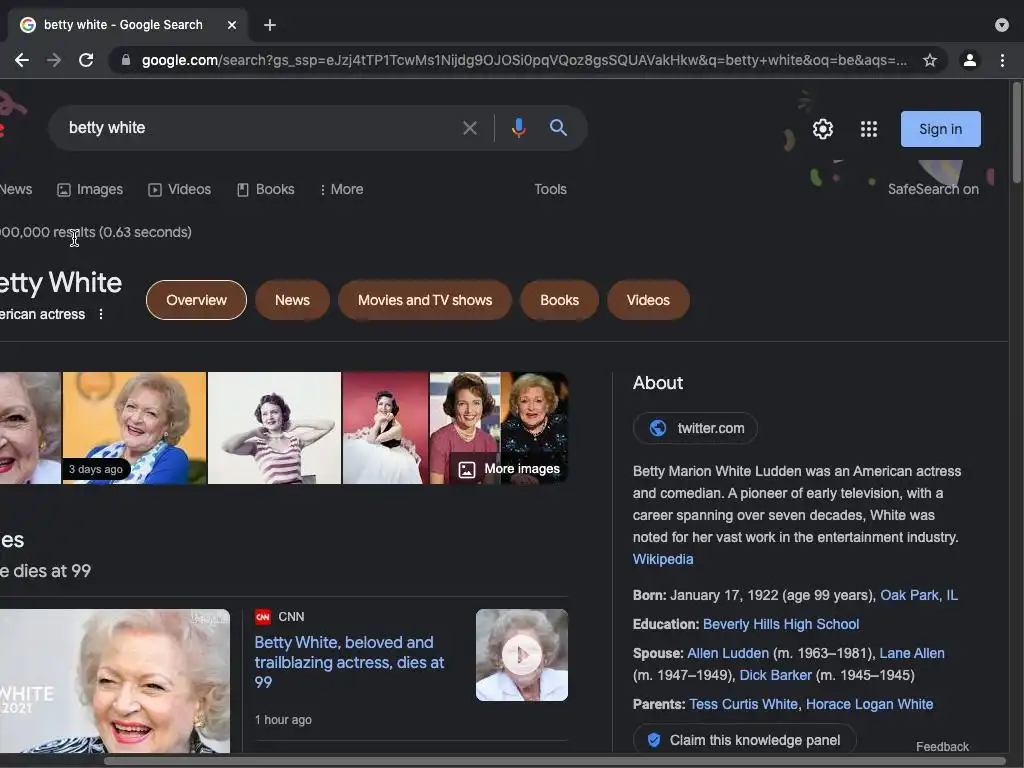Select the Overview chip

click(197, 300)
